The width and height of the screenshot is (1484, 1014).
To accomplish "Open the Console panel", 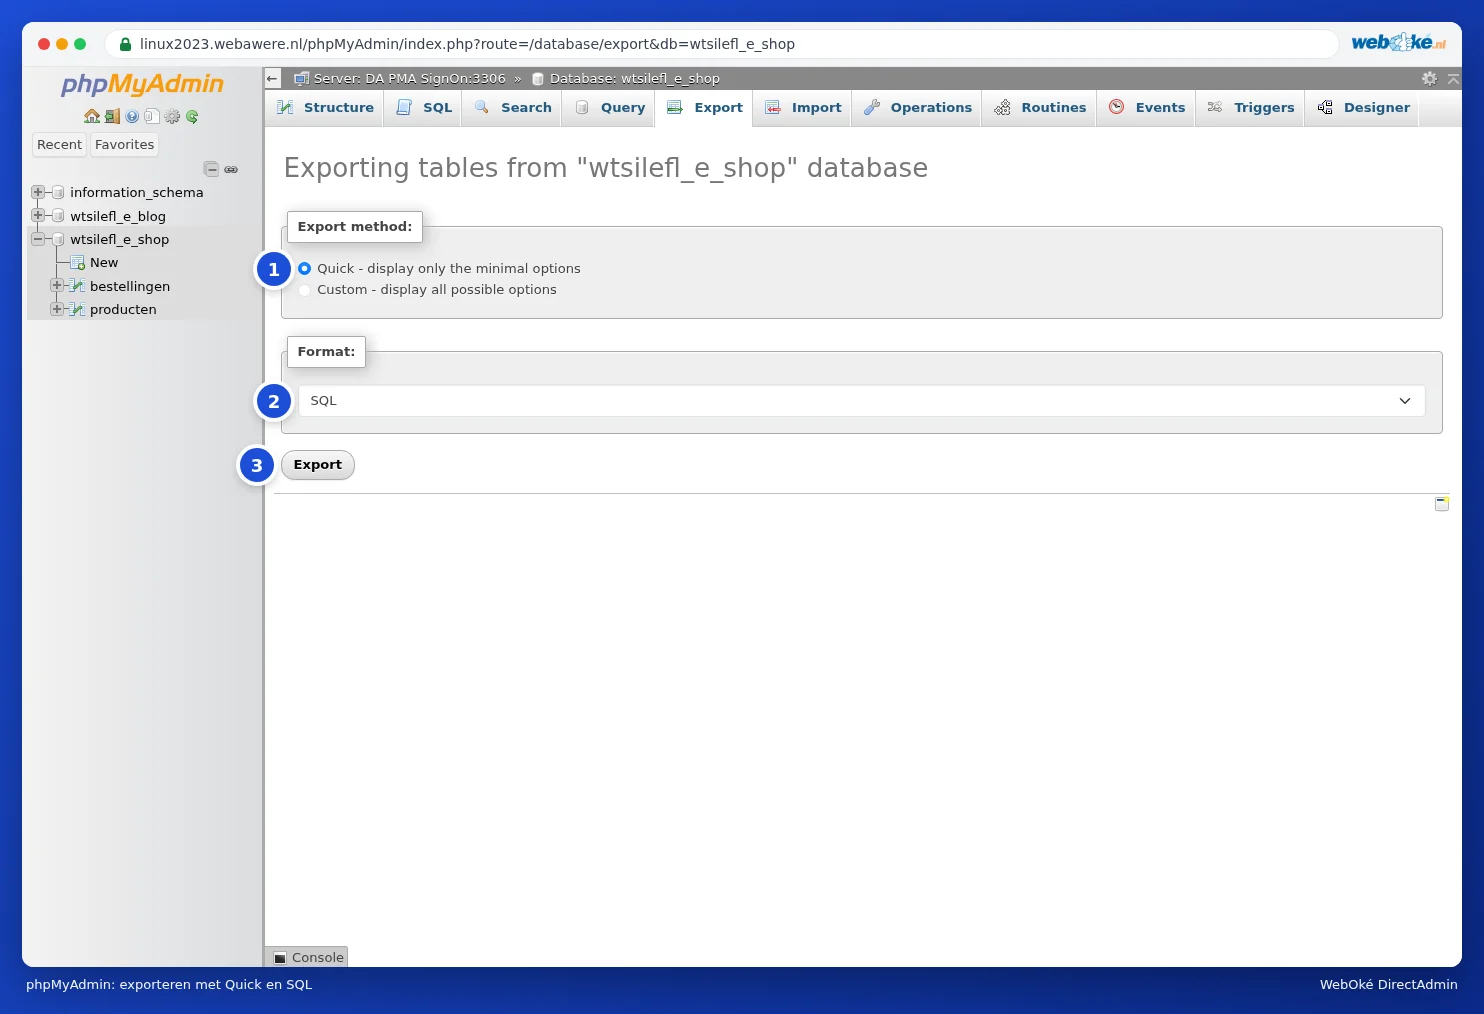I will pyautogui.click(x=308, y=957).
